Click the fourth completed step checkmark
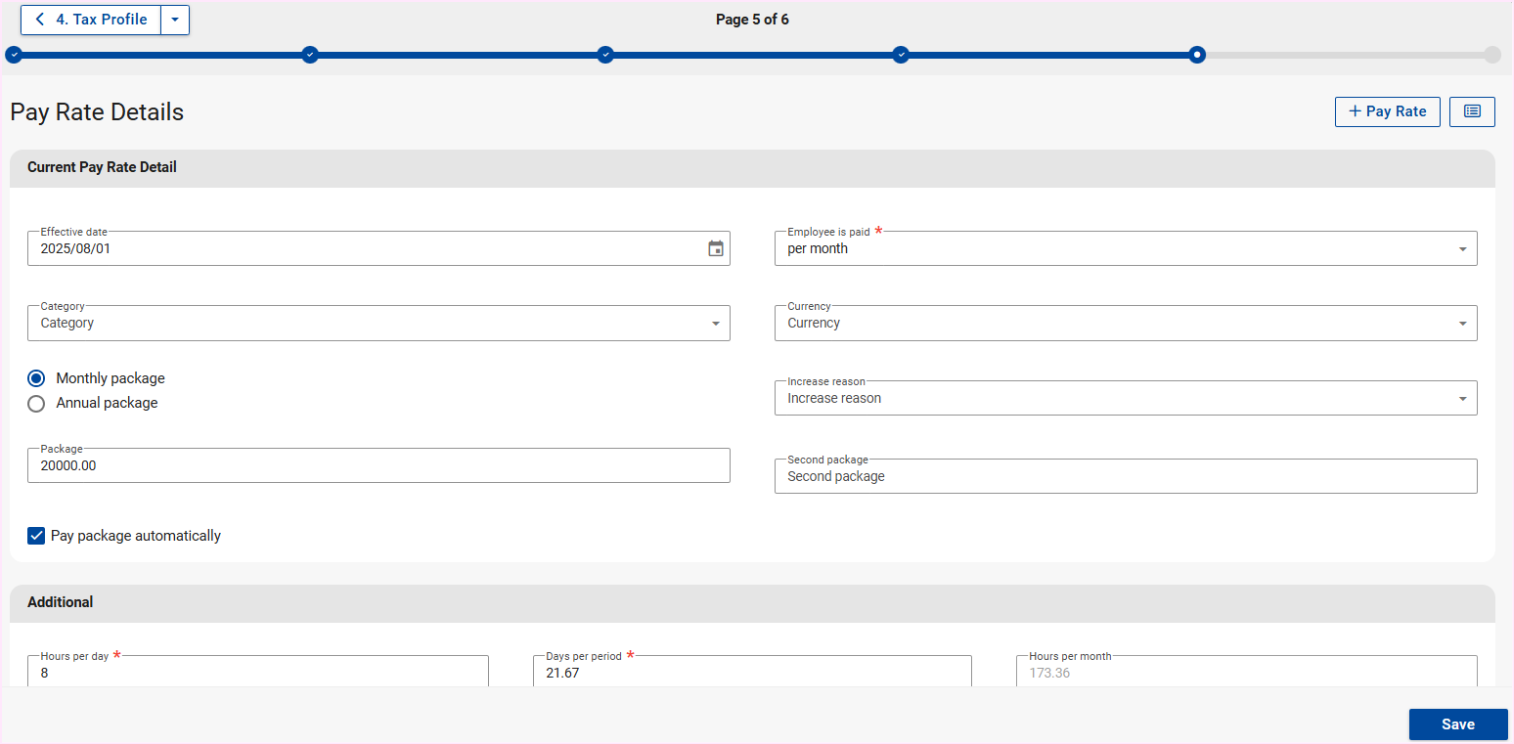1514x744 pixels. 901,55
